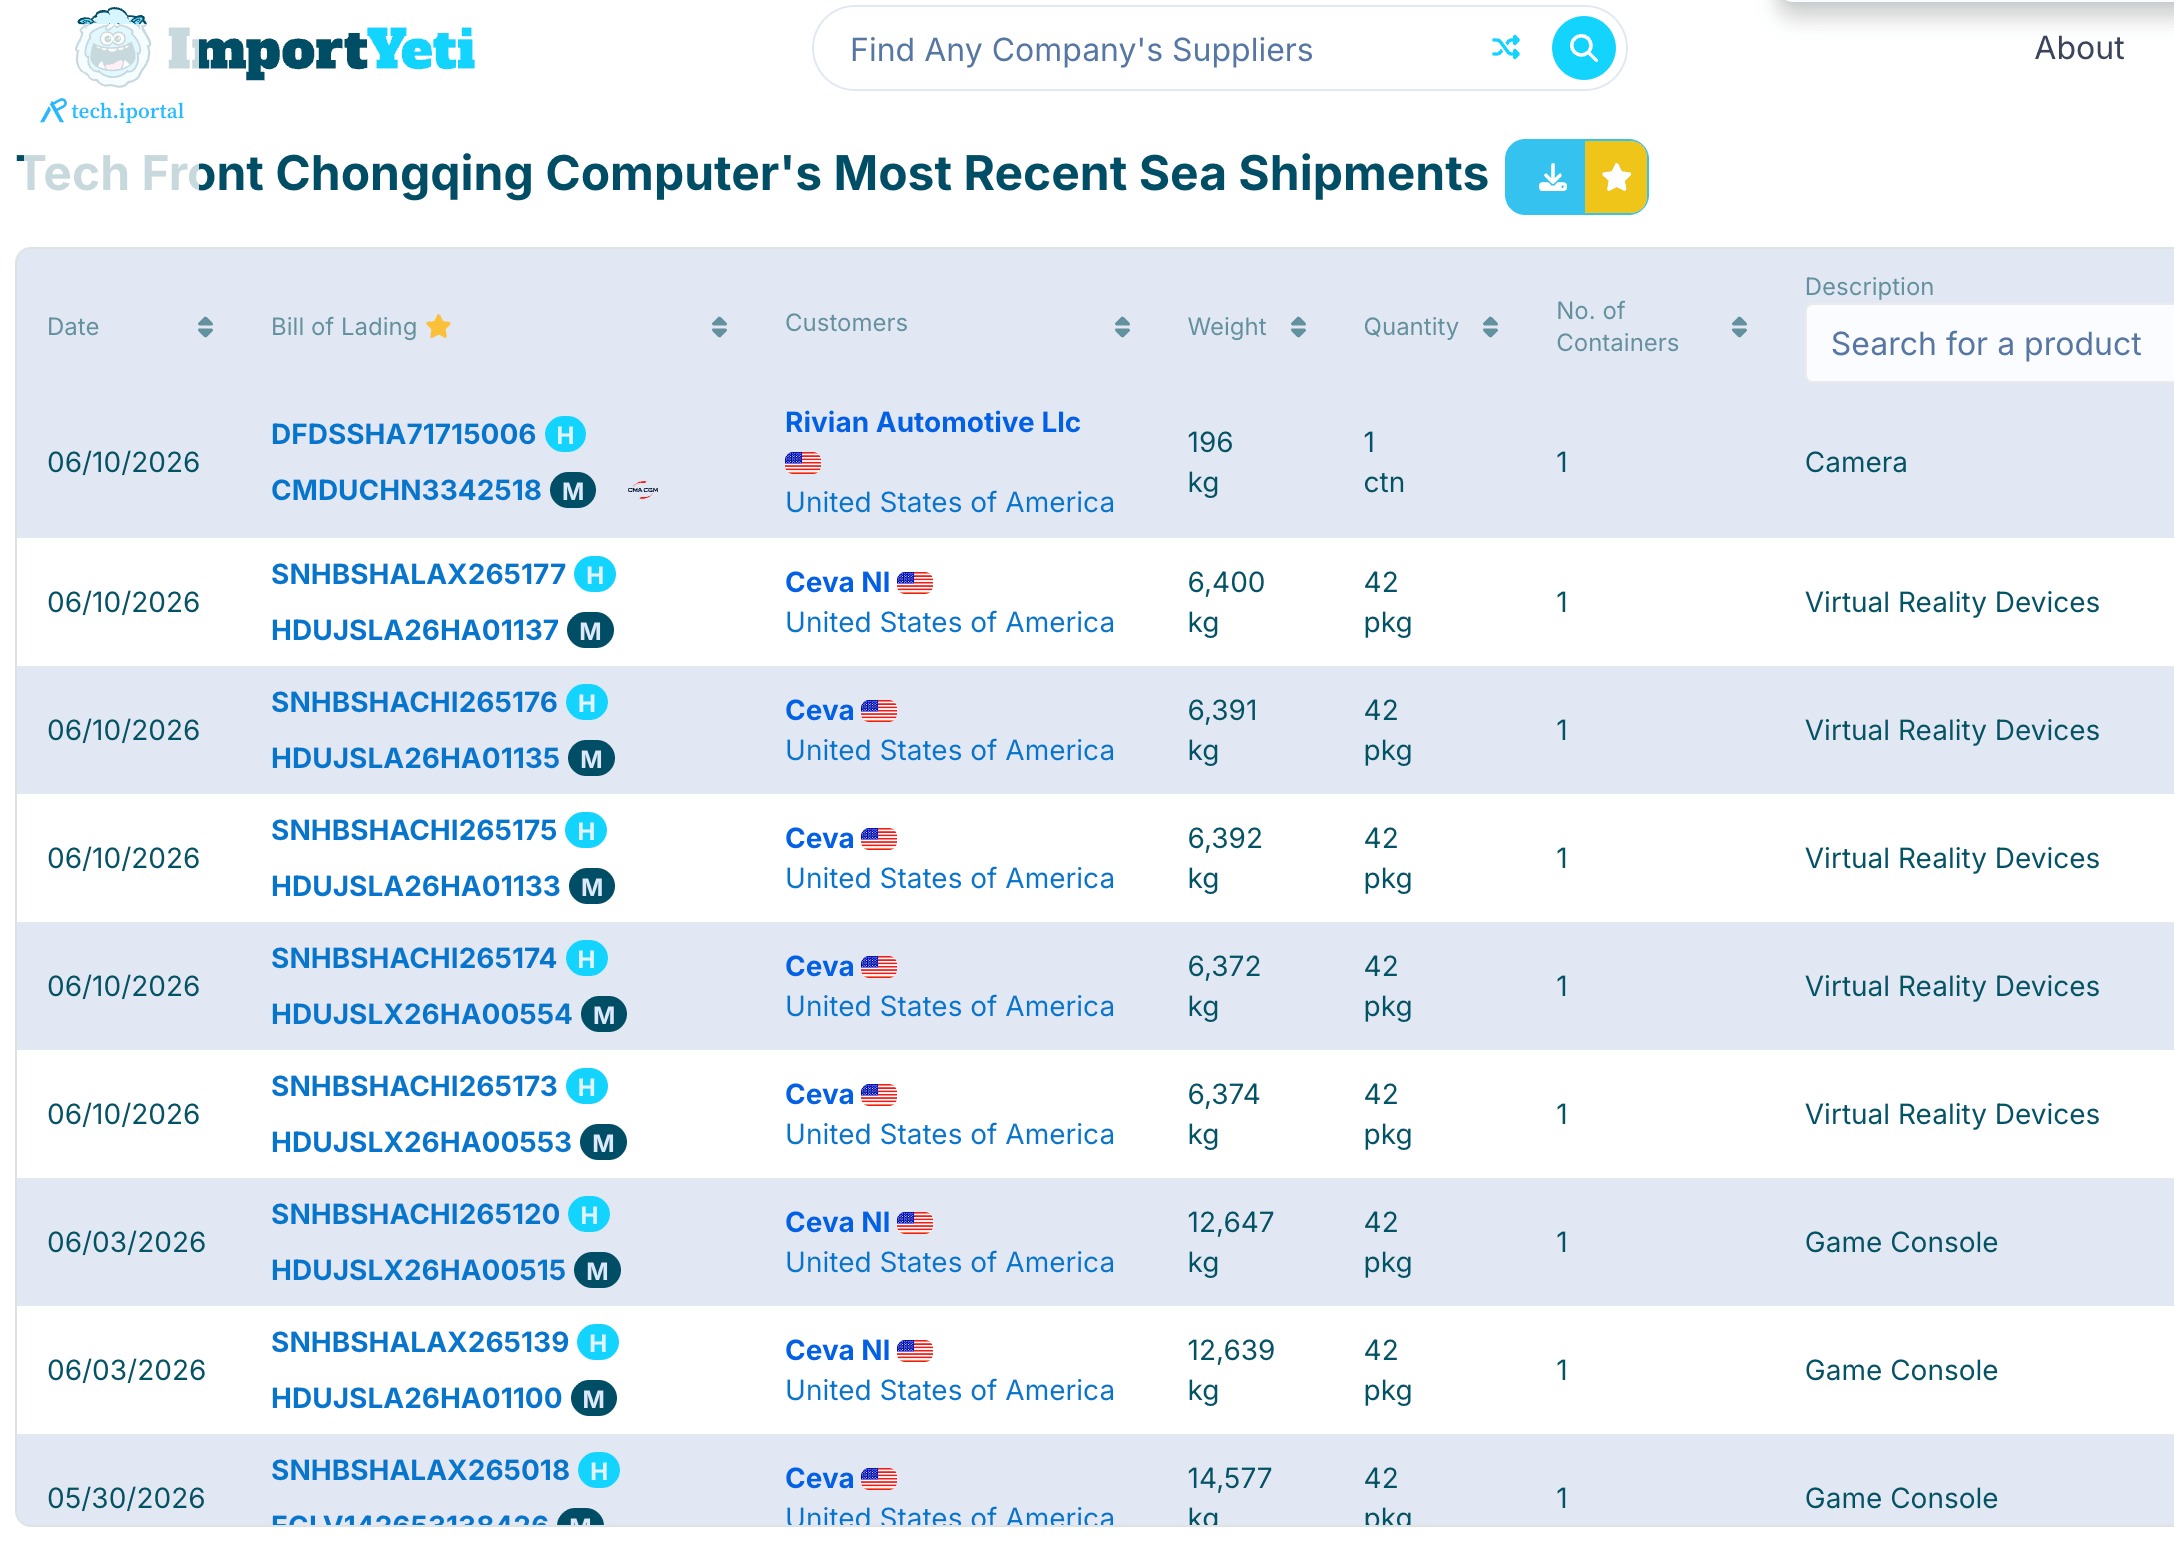Click the 05/30/2026 date cell

pos(126,1498)
